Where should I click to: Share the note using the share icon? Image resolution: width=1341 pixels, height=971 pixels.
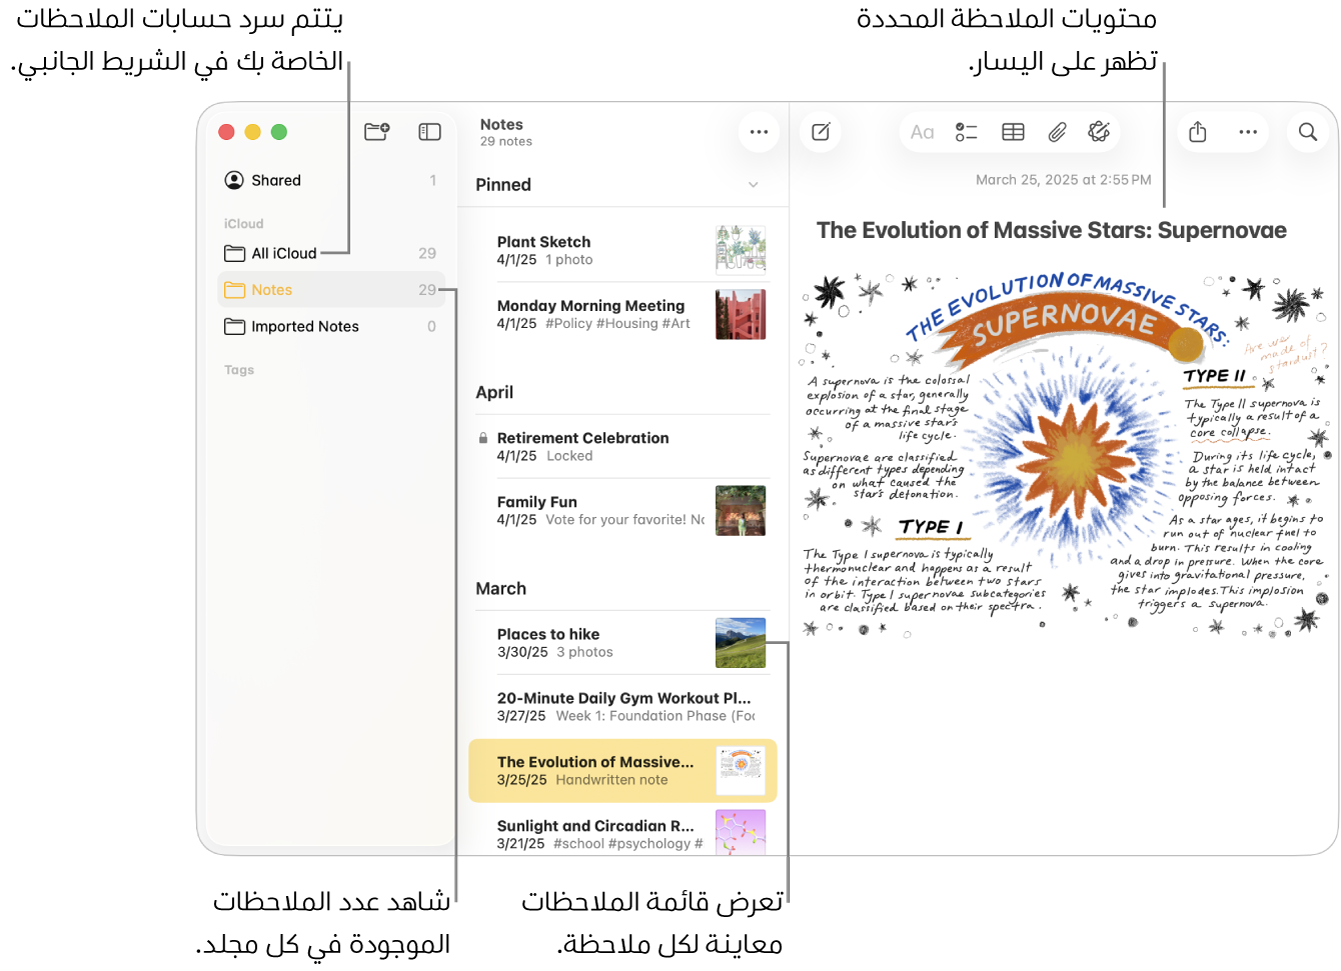point(1198,132)
